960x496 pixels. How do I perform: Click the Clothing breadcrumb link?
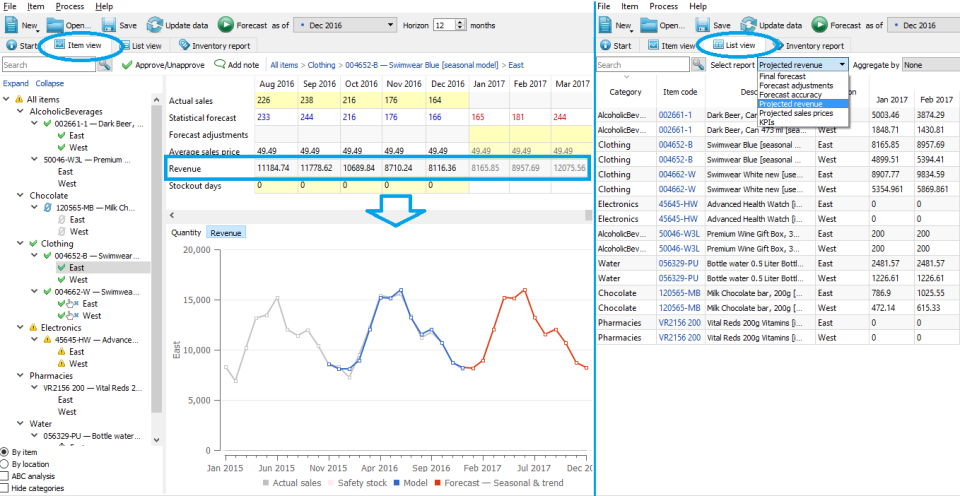point(321,64)
